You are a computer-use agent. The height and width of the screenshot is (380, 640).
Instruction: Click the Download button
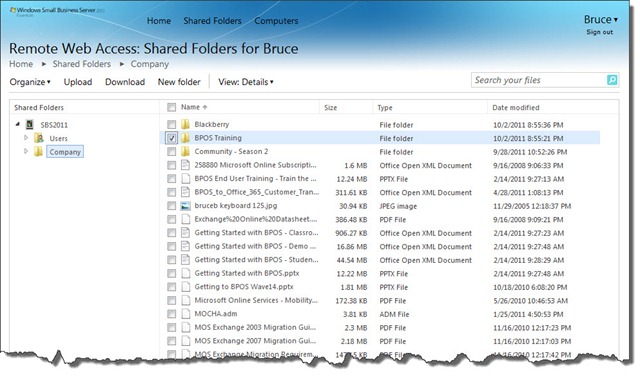coord(125,82)
